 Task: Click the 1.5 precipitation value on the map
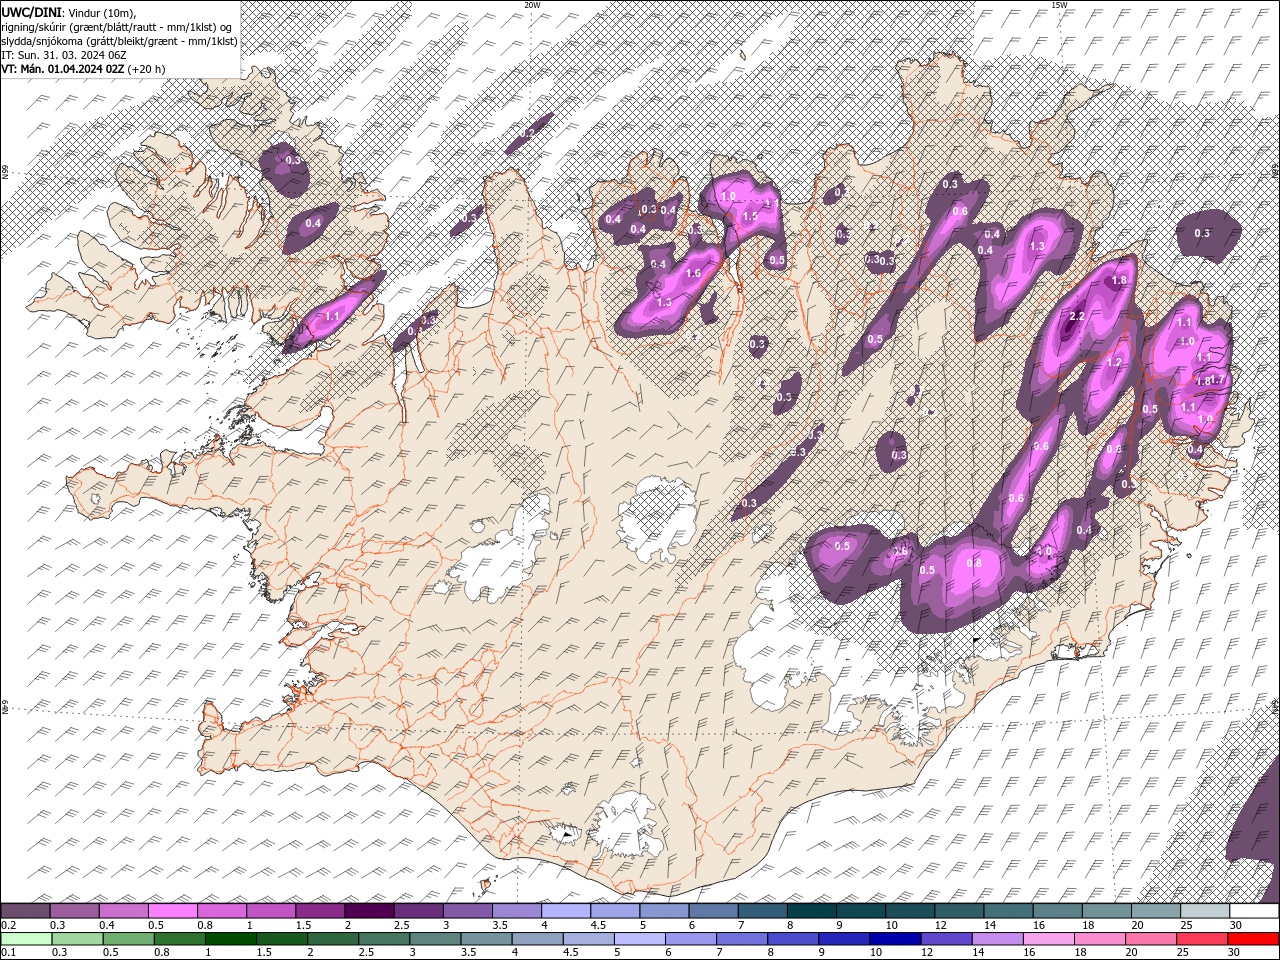point(750,216)
